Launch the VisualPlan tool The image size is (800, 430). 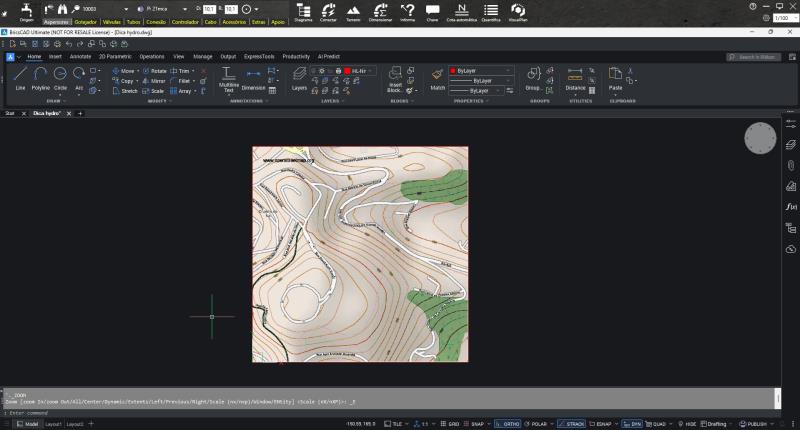tap(518, 11)
